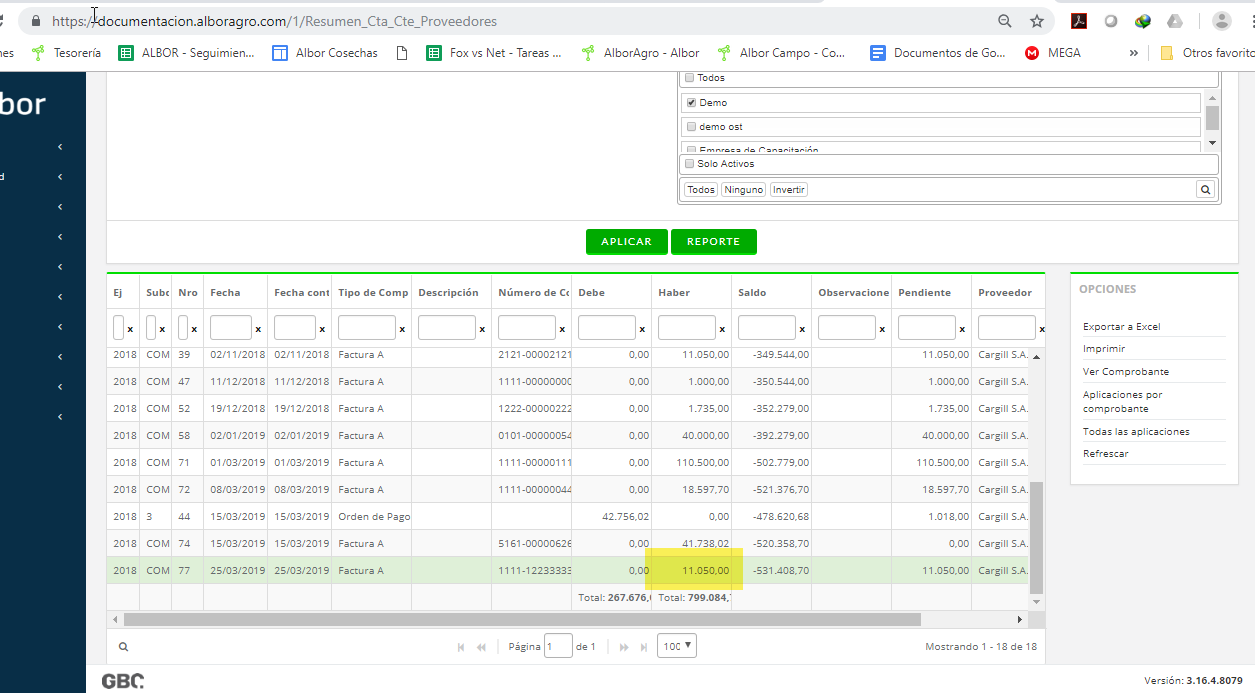Select the Imprimir option
Screen dimensions: 1255x693
1104,349
